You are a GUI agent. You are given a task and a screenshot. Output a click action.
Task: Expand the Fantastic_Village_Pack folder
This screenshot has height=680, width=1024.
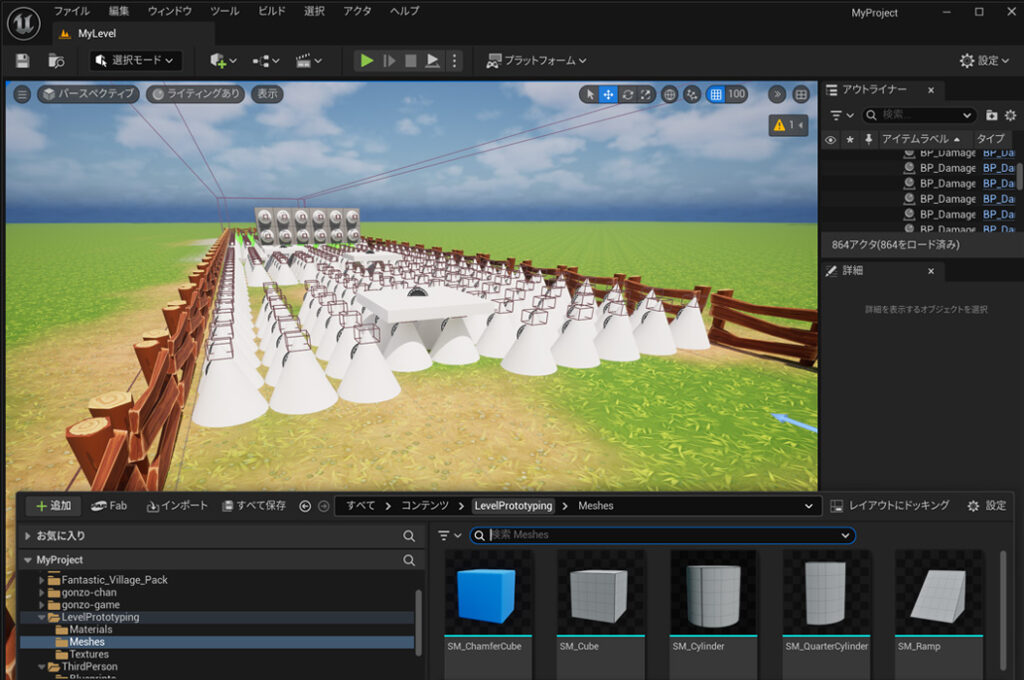coord(42,580)
